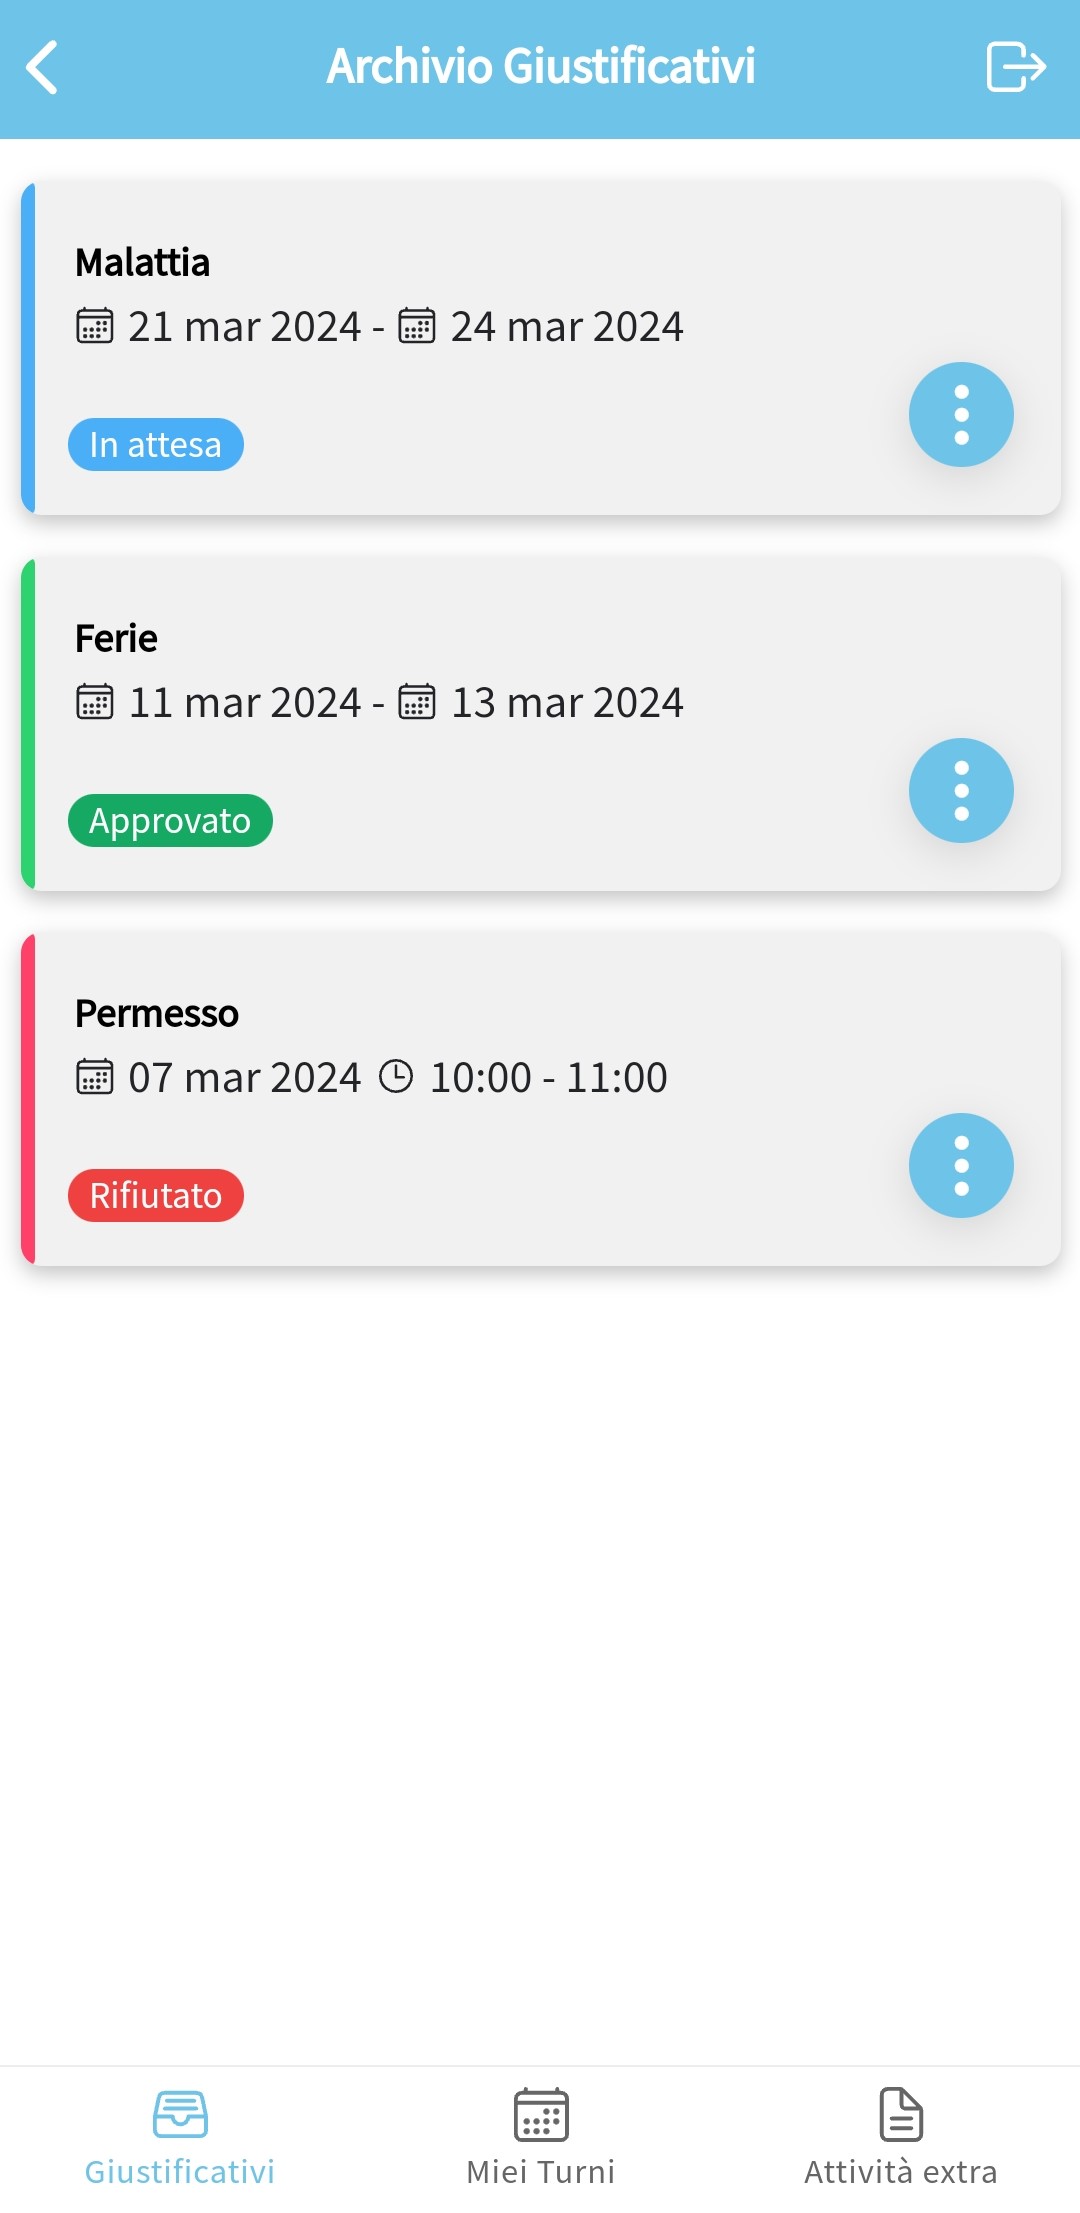The image size is (1080, 2213).
Task: Click the calendar icon before 13 mar 2024
Action: point(417,702)
